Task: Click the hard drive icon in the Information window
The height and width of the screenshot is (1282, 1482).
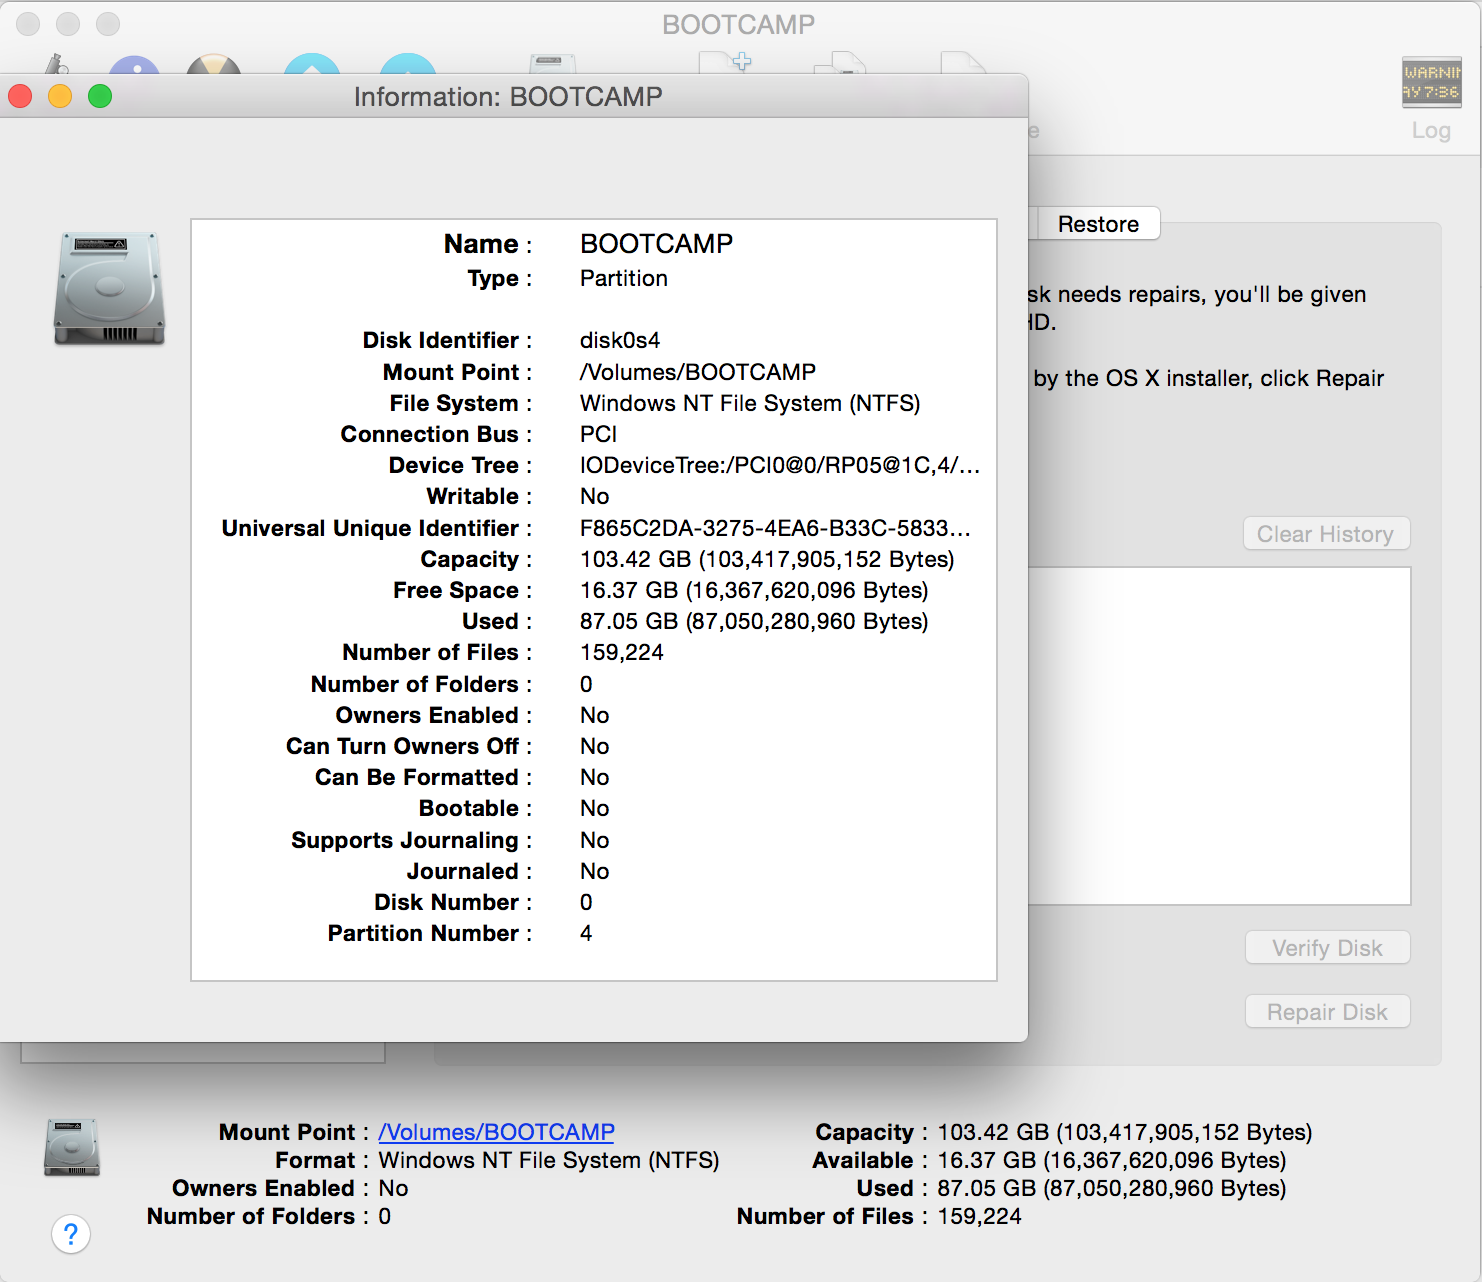Action: coord(109,289)
